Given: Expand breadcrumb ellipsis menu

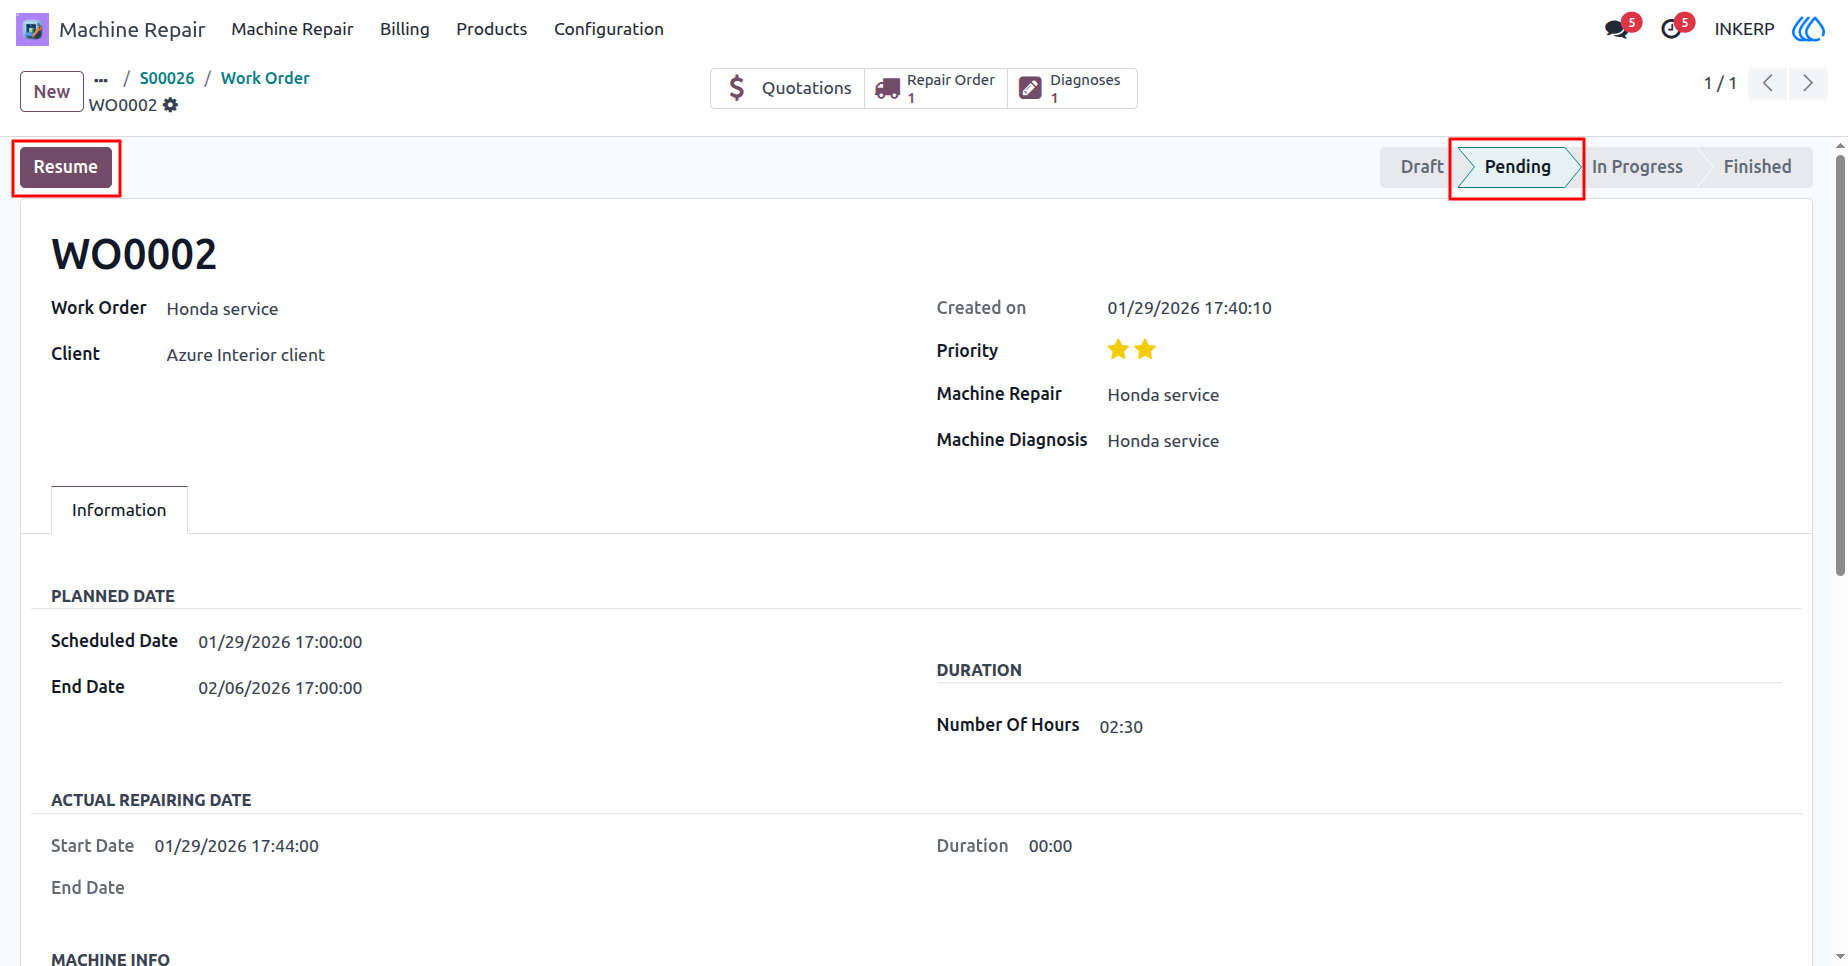Looking at the screenshot, I should pos(101,79).
